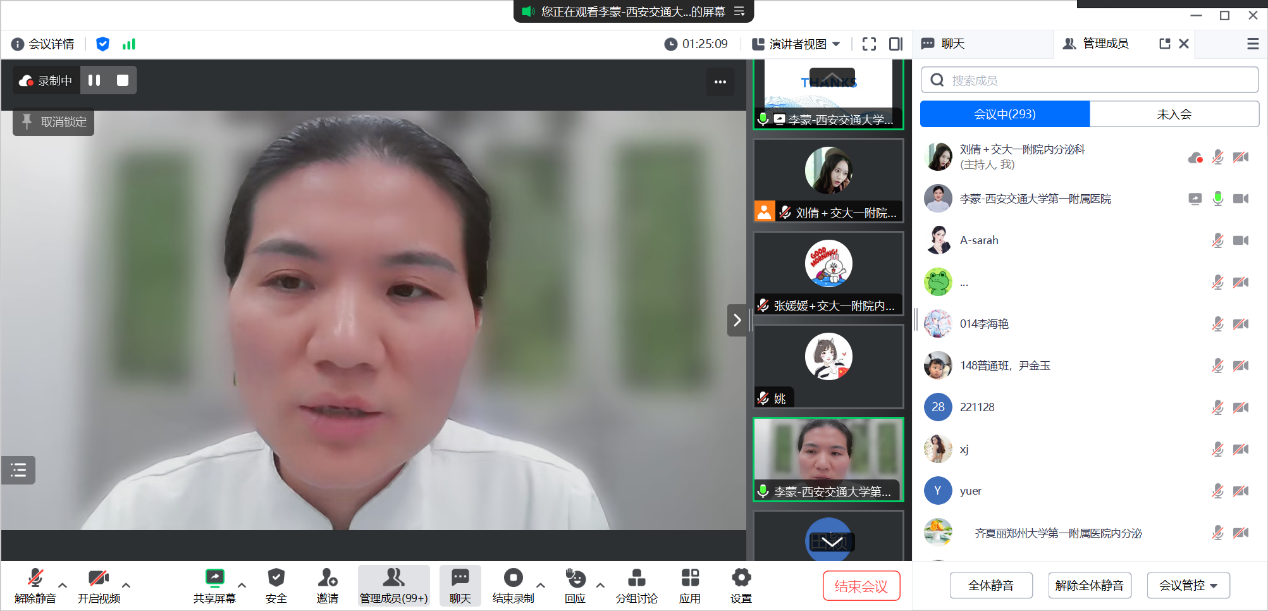Open 回应 reactions
This screenshot has height=611, width=1268.
(575, 586)
